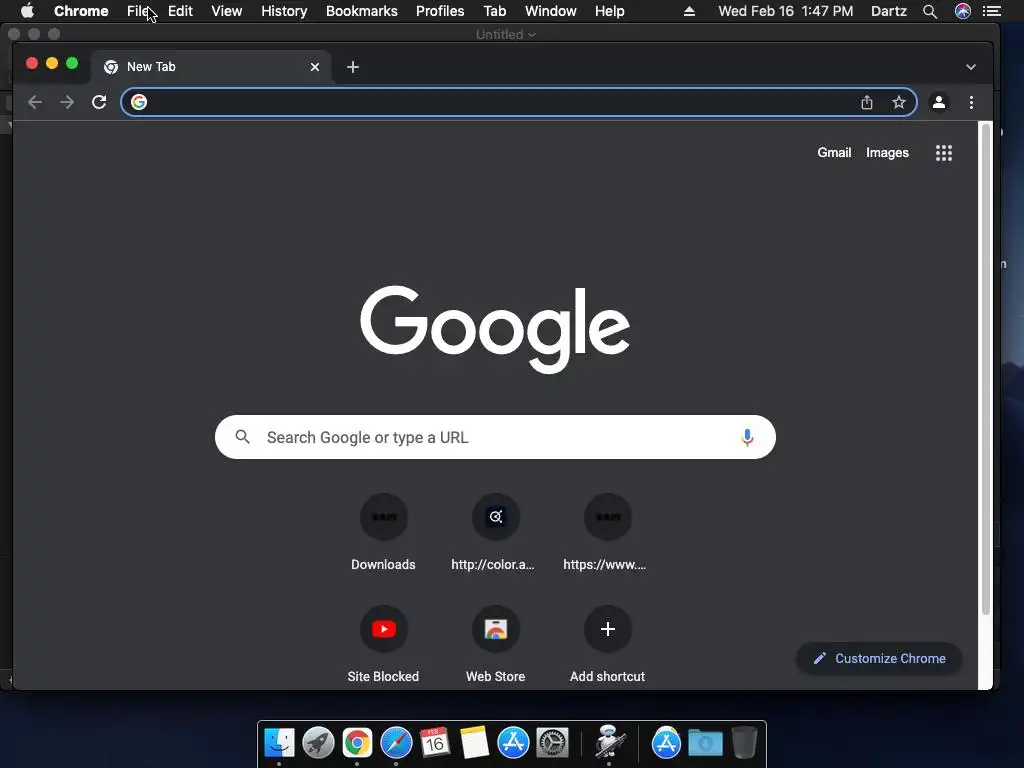Focus the Chrome address bar
The width and height of the screenshot is (1024, 768).
click(x=519, y=103)
